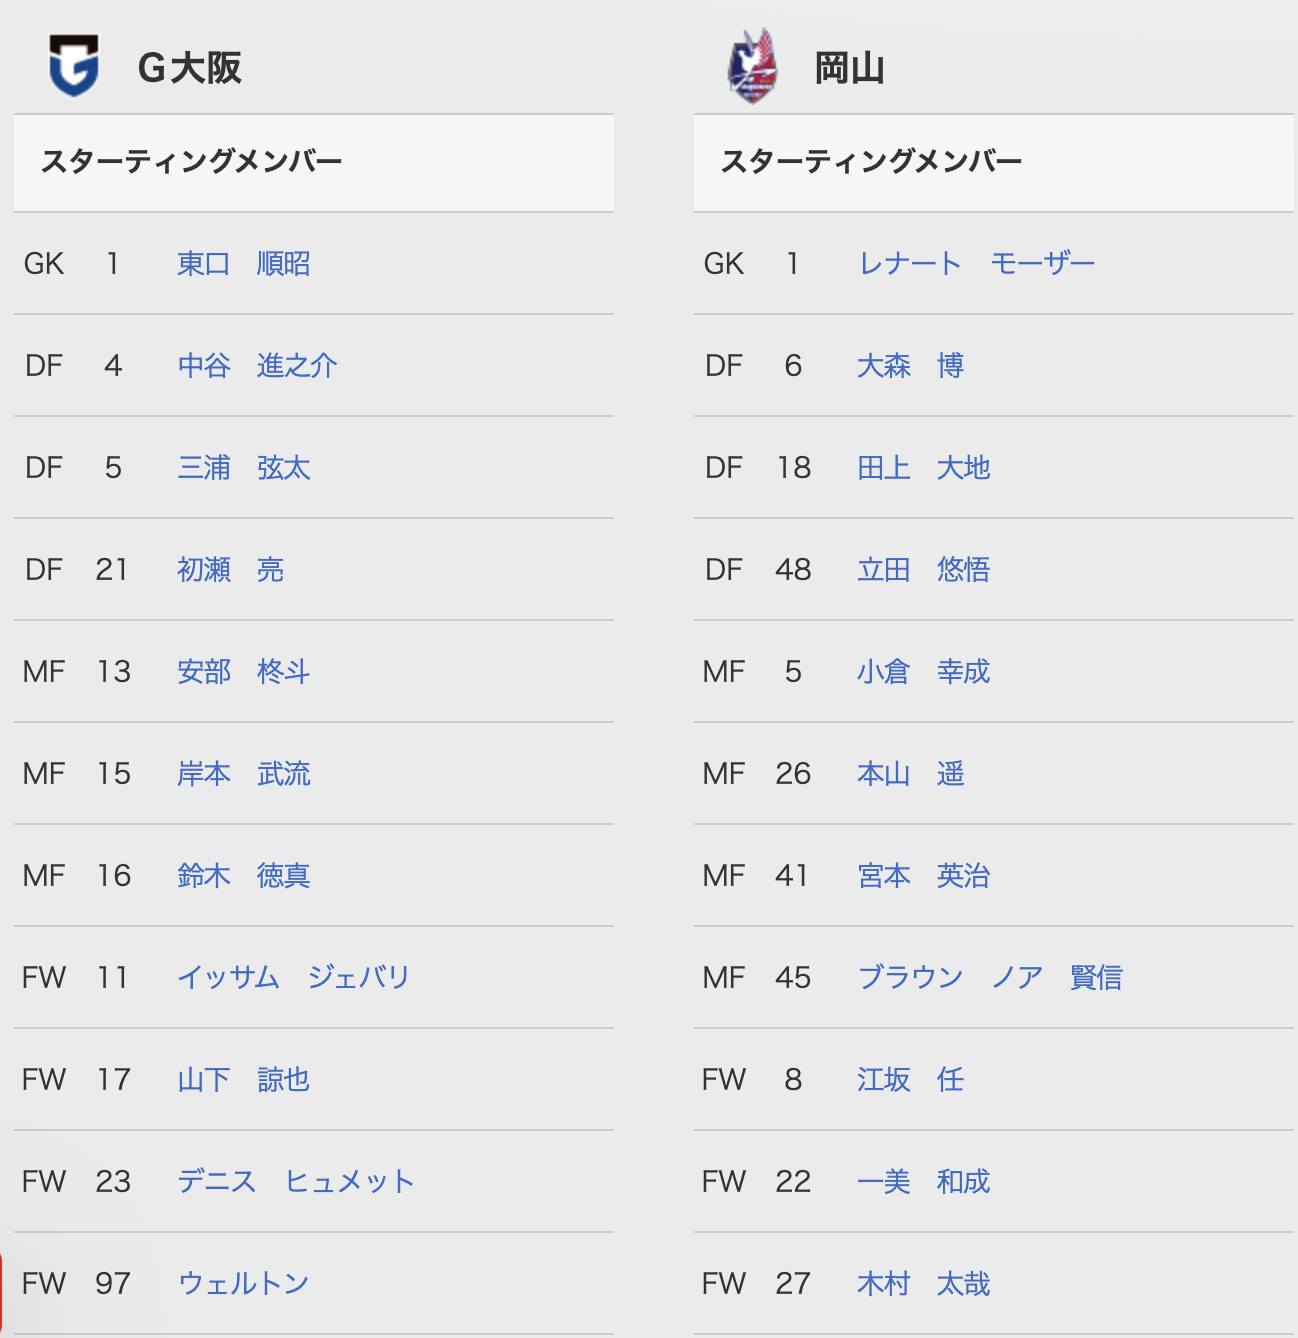This screenshot has height=1338, width=1298.
Task: Open イッサム ジェバリ player page
Action: (x=293, y=978)
